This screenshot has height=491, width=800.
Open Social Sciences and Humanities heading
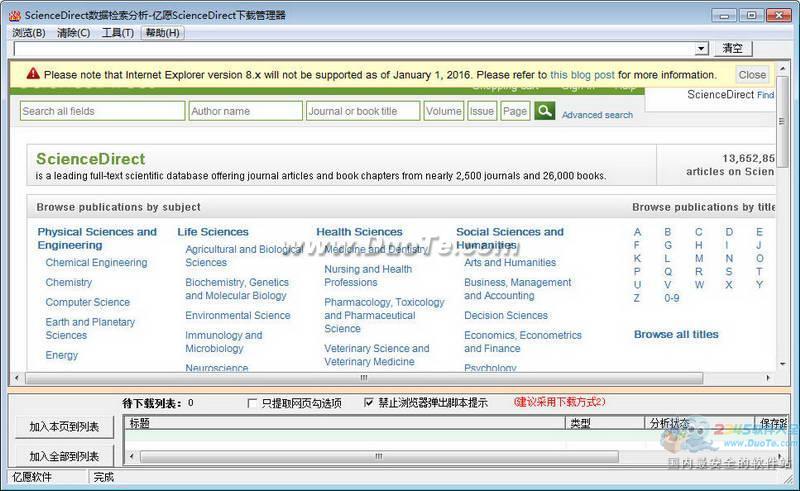pyautogui.click(x=510, y=238)
